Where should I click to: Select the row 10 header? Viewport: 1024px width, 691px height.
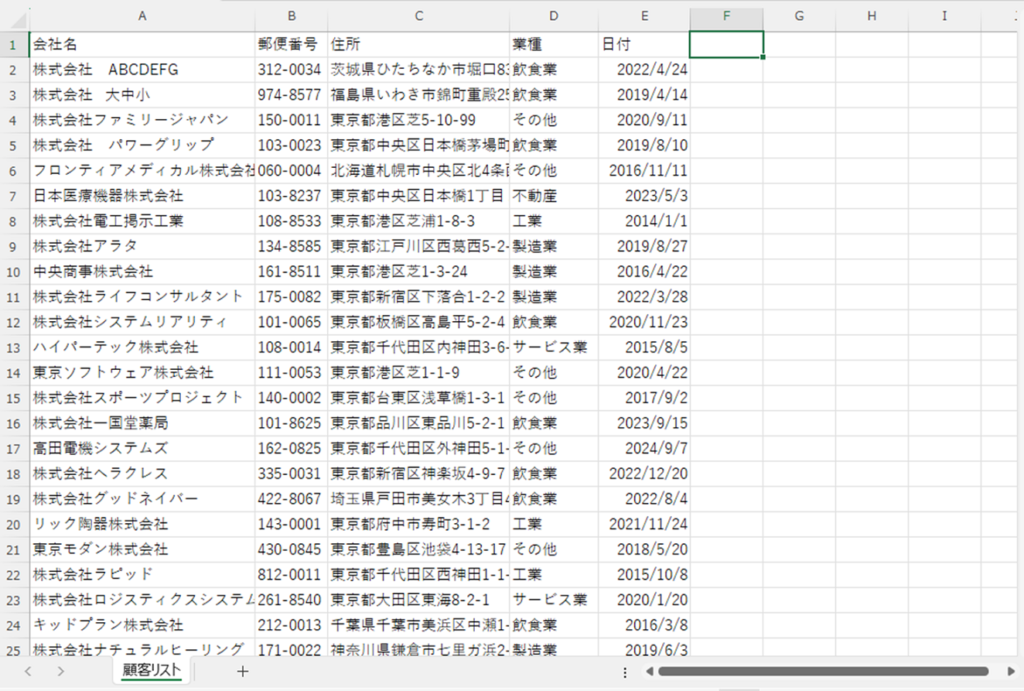(14, 271)
